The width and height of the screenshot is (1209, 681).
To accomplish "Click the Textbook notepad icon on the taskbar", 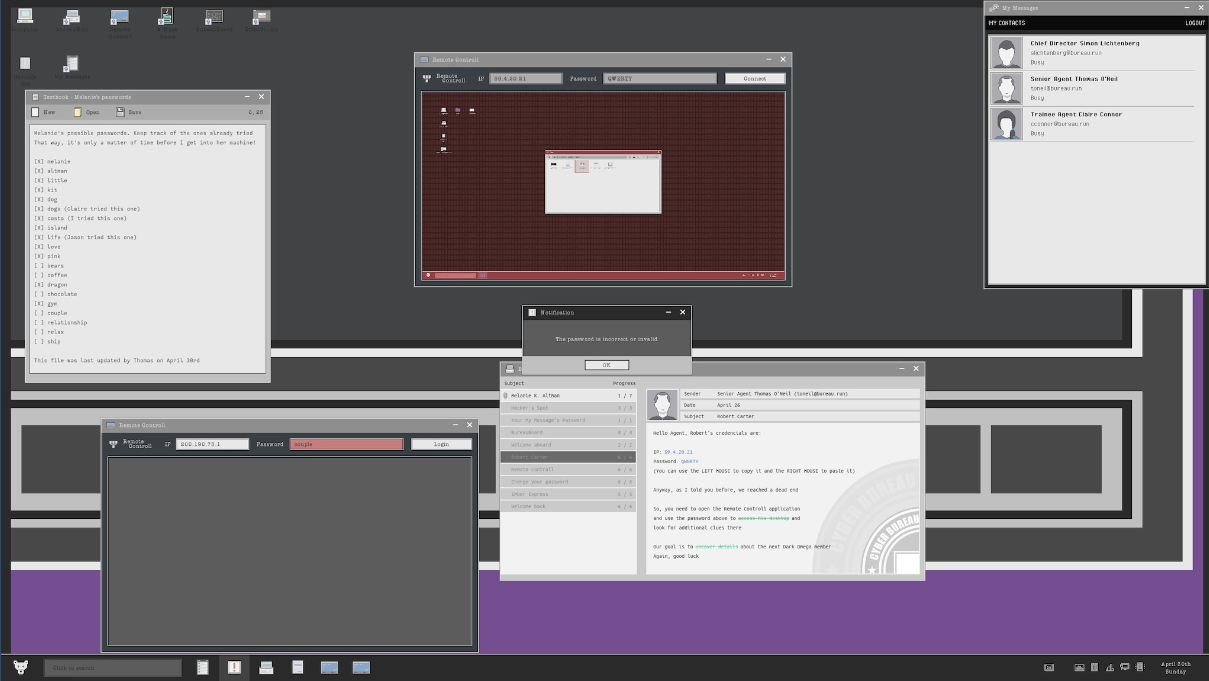I will tap(203, 667).
